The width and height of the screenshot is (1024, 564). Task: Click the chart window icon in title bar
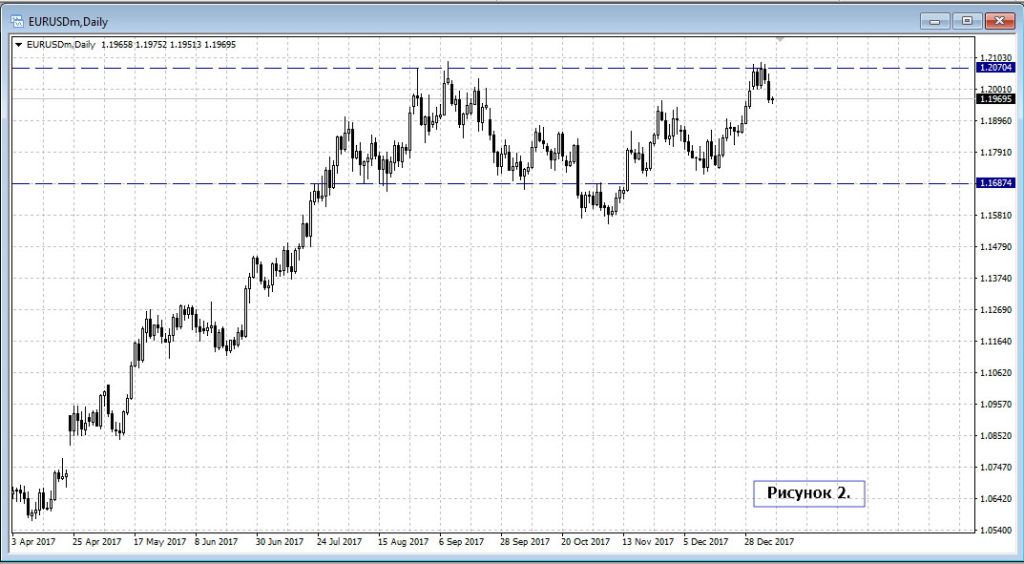[x=17, y=21]
